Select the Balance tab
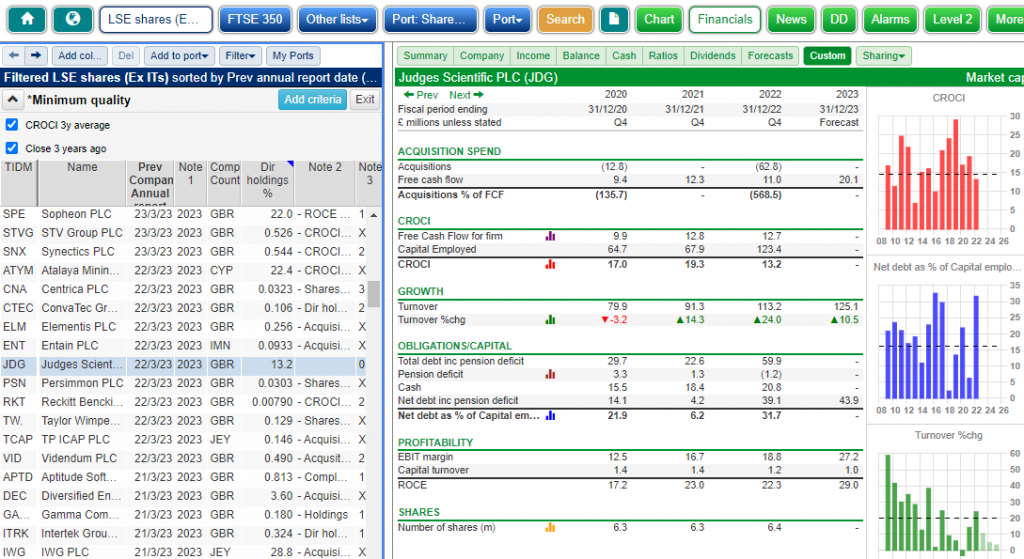 pos(581,56)
